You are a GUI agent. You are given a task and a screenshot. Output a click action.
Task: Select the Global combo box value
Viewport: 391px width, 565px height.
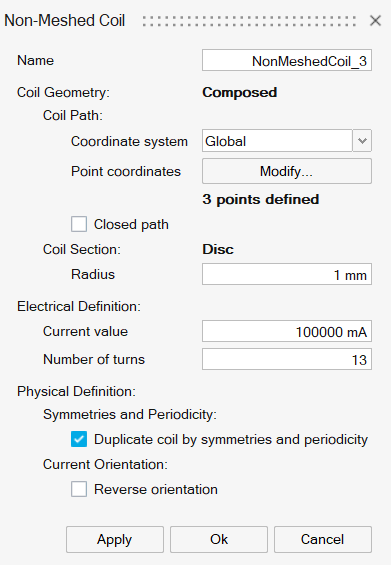pos(277,141)
